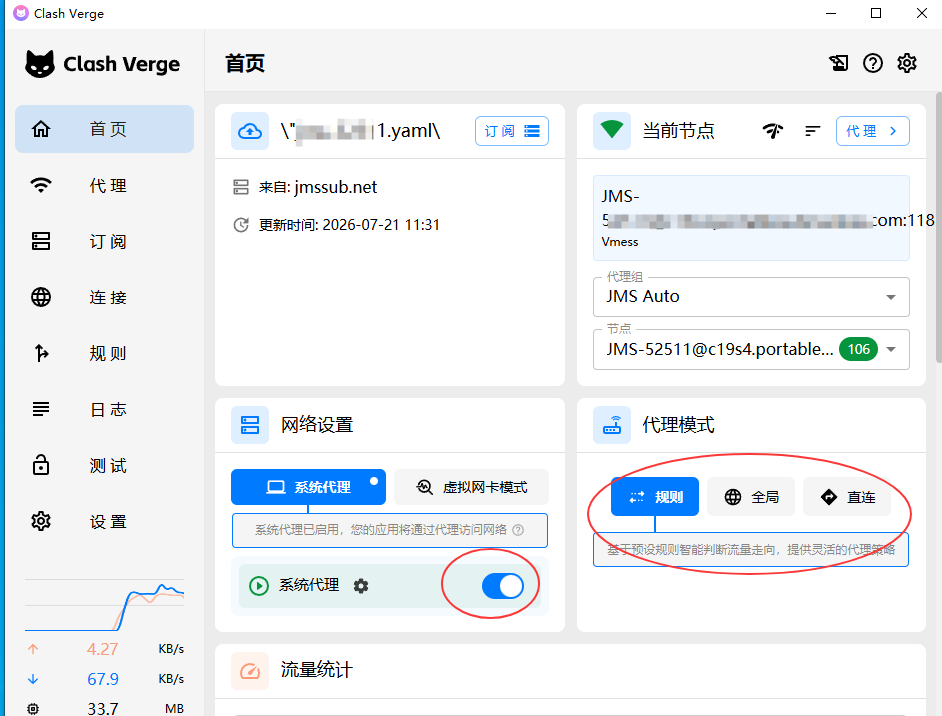Select the 系统代理 system proxy tab
The width and height of the screenshot is (942, 716).
308,487
